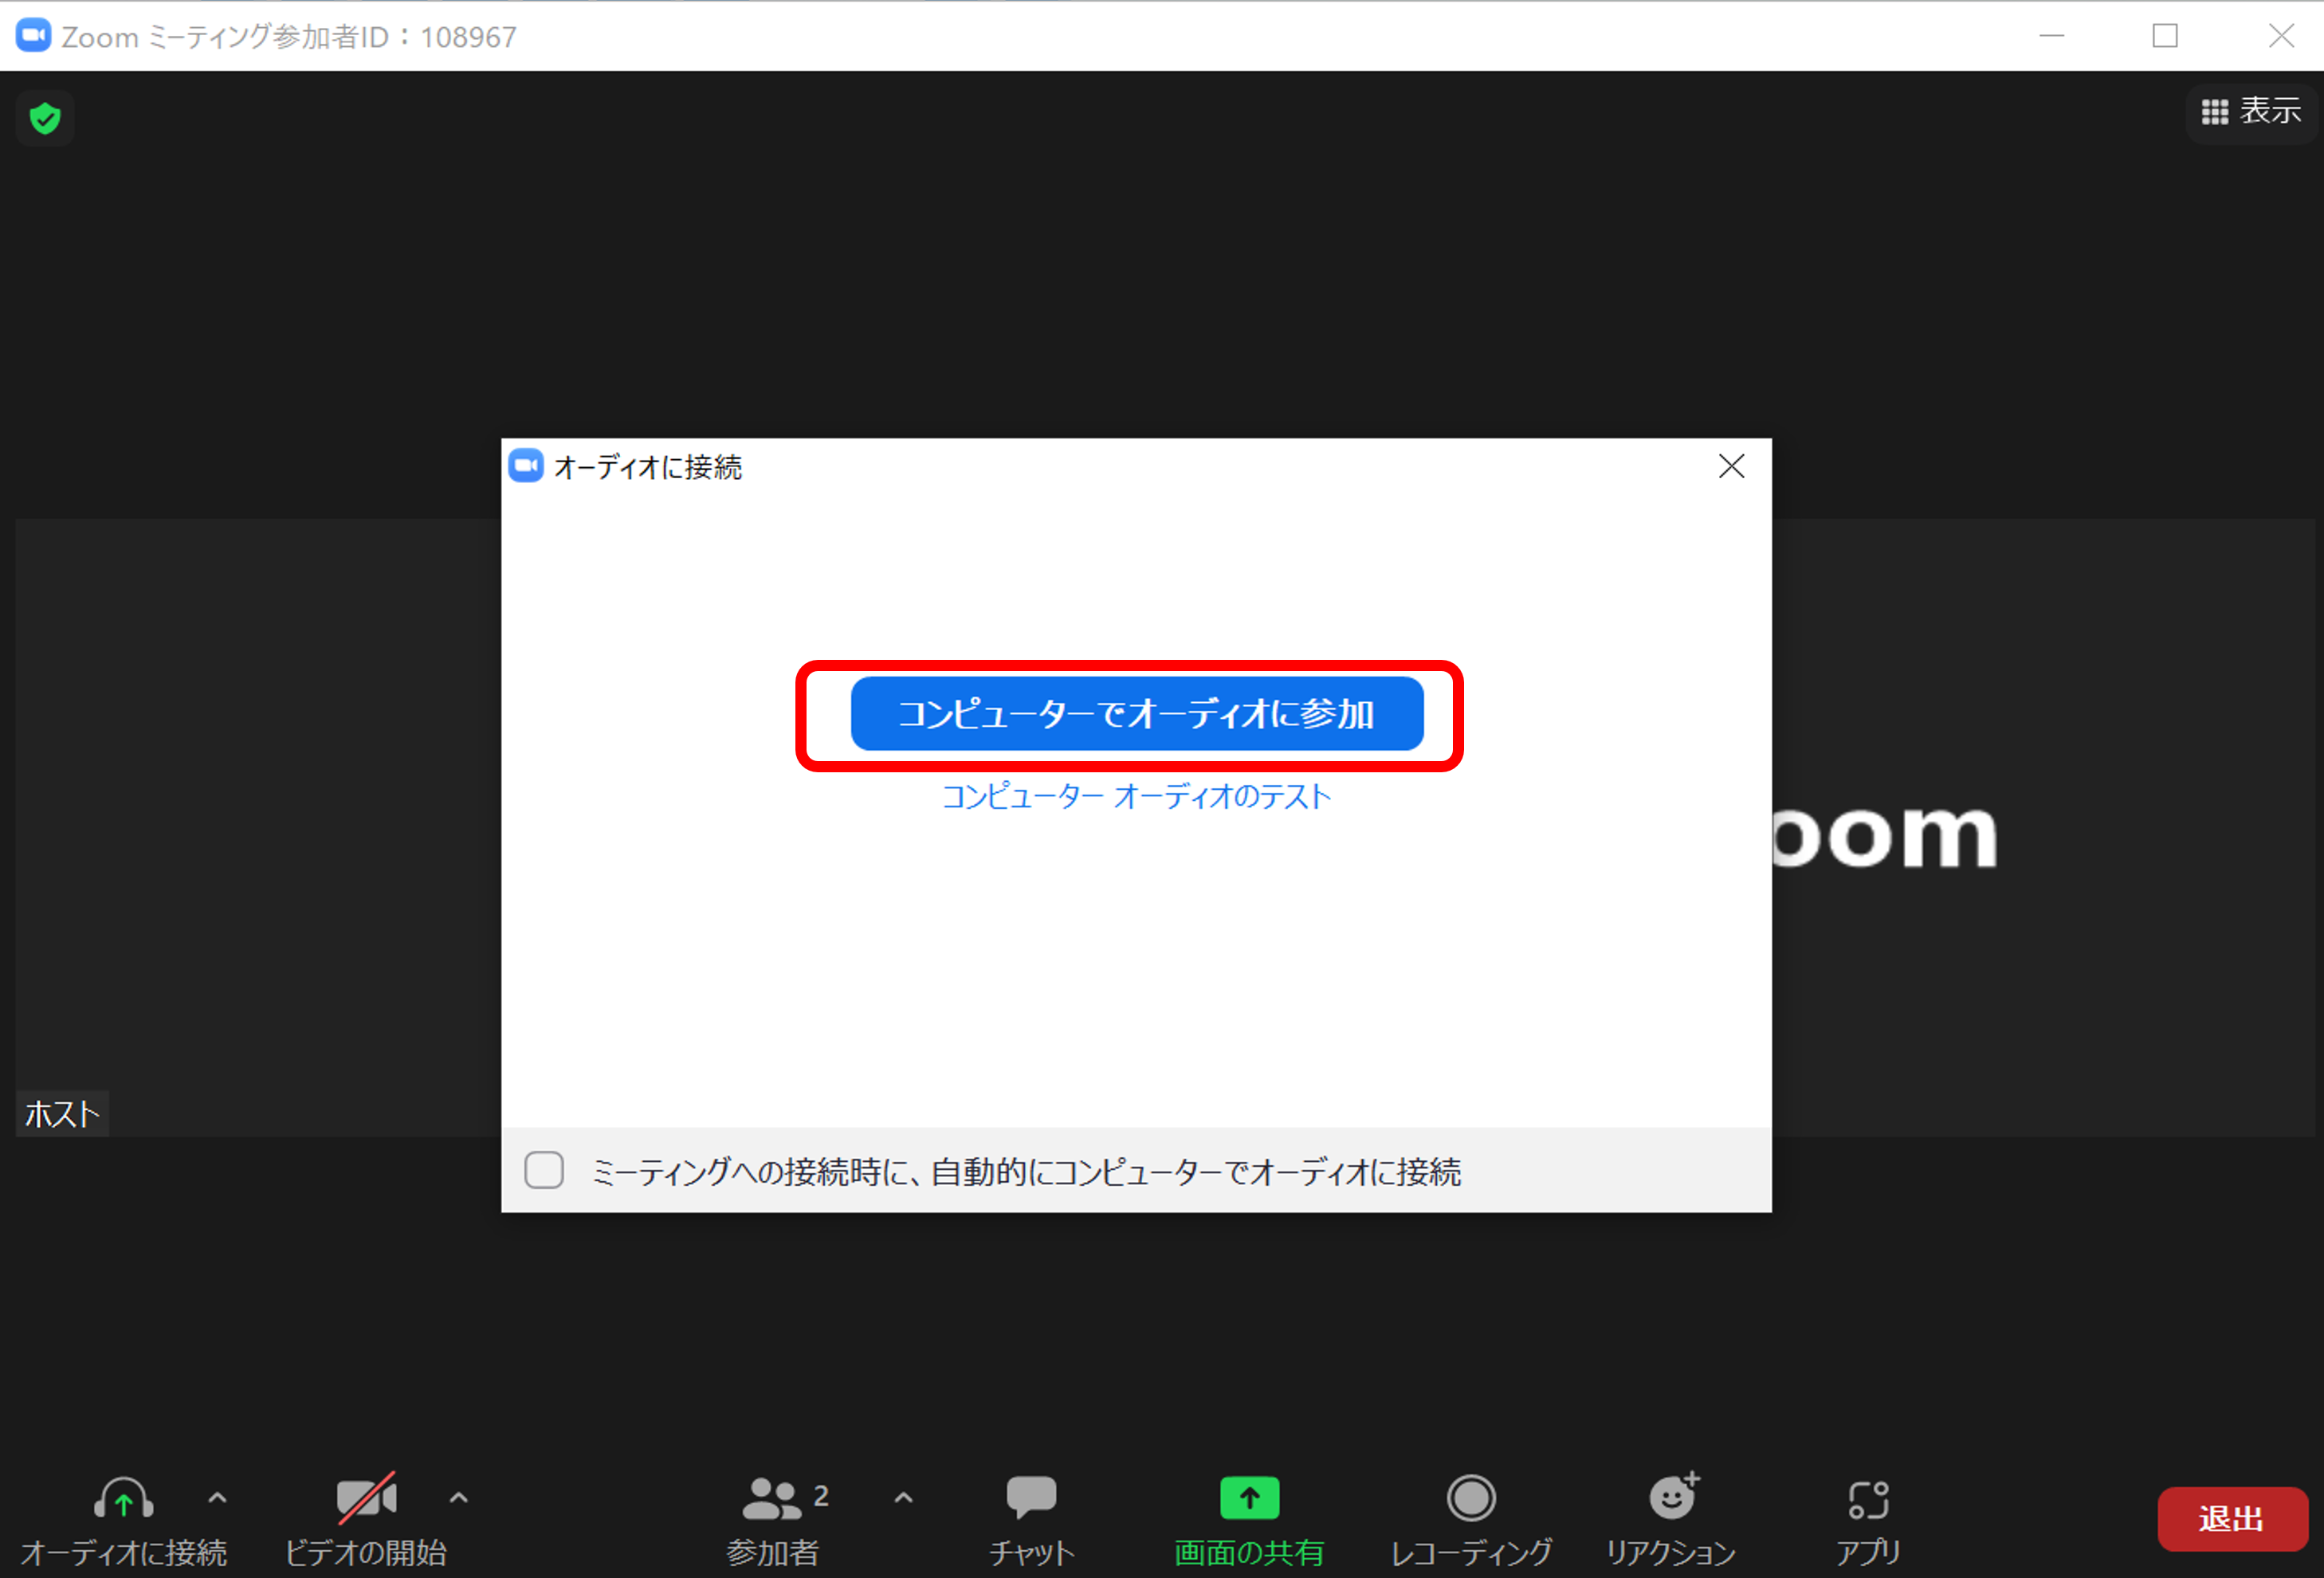Start レコーディング recording
2324x1578 pixels.
pos(1471,1519)
